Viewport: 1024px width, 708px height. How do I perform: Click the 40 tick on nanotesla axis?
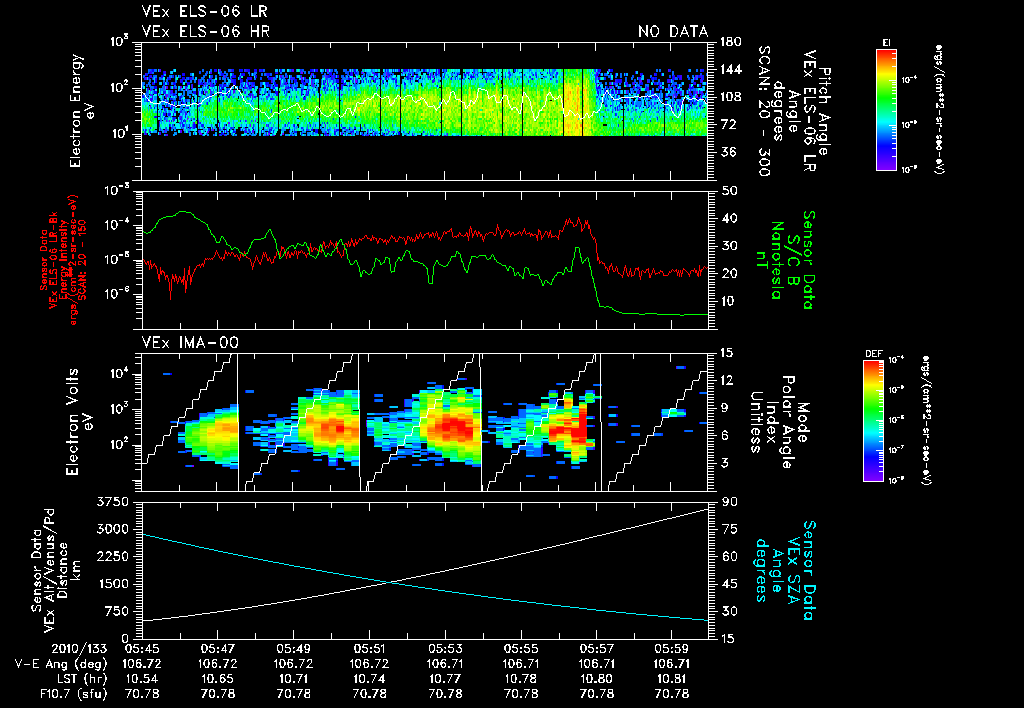tap(727, 218)
